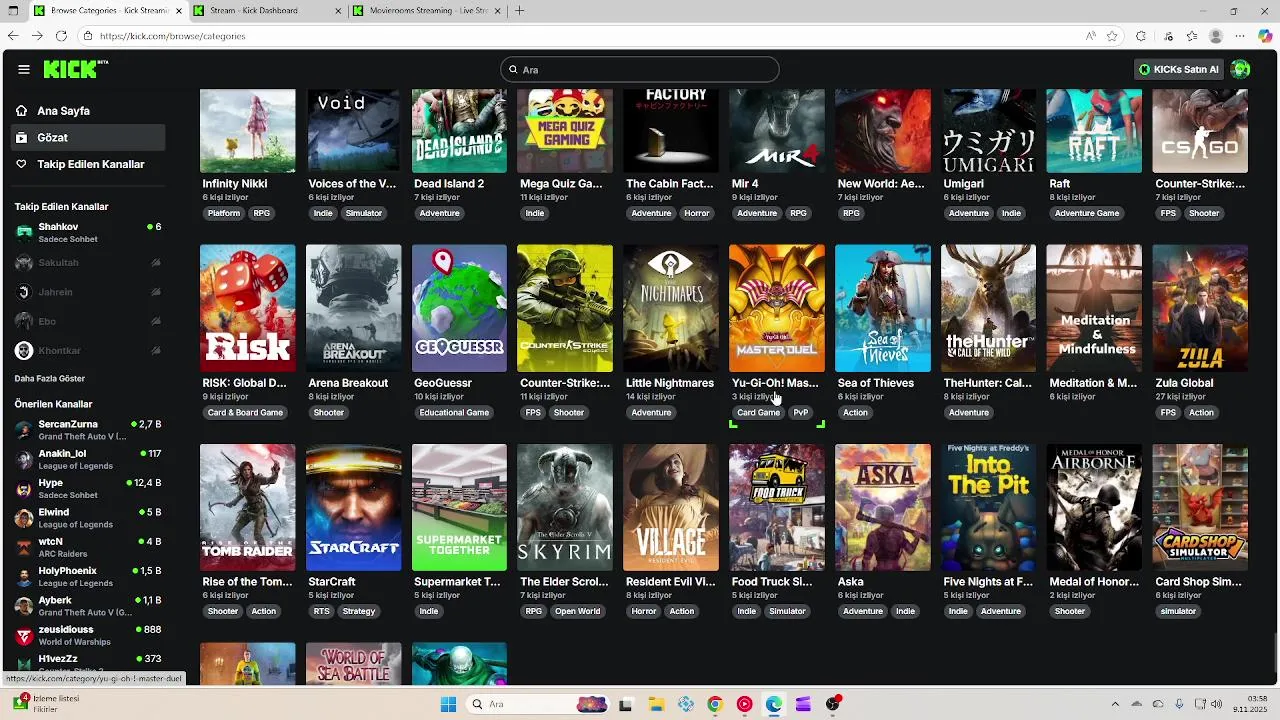Viewport: 1280px width, 720px height.
Task: Click the KICKs Satın Al button
Action: point(1179,69)
